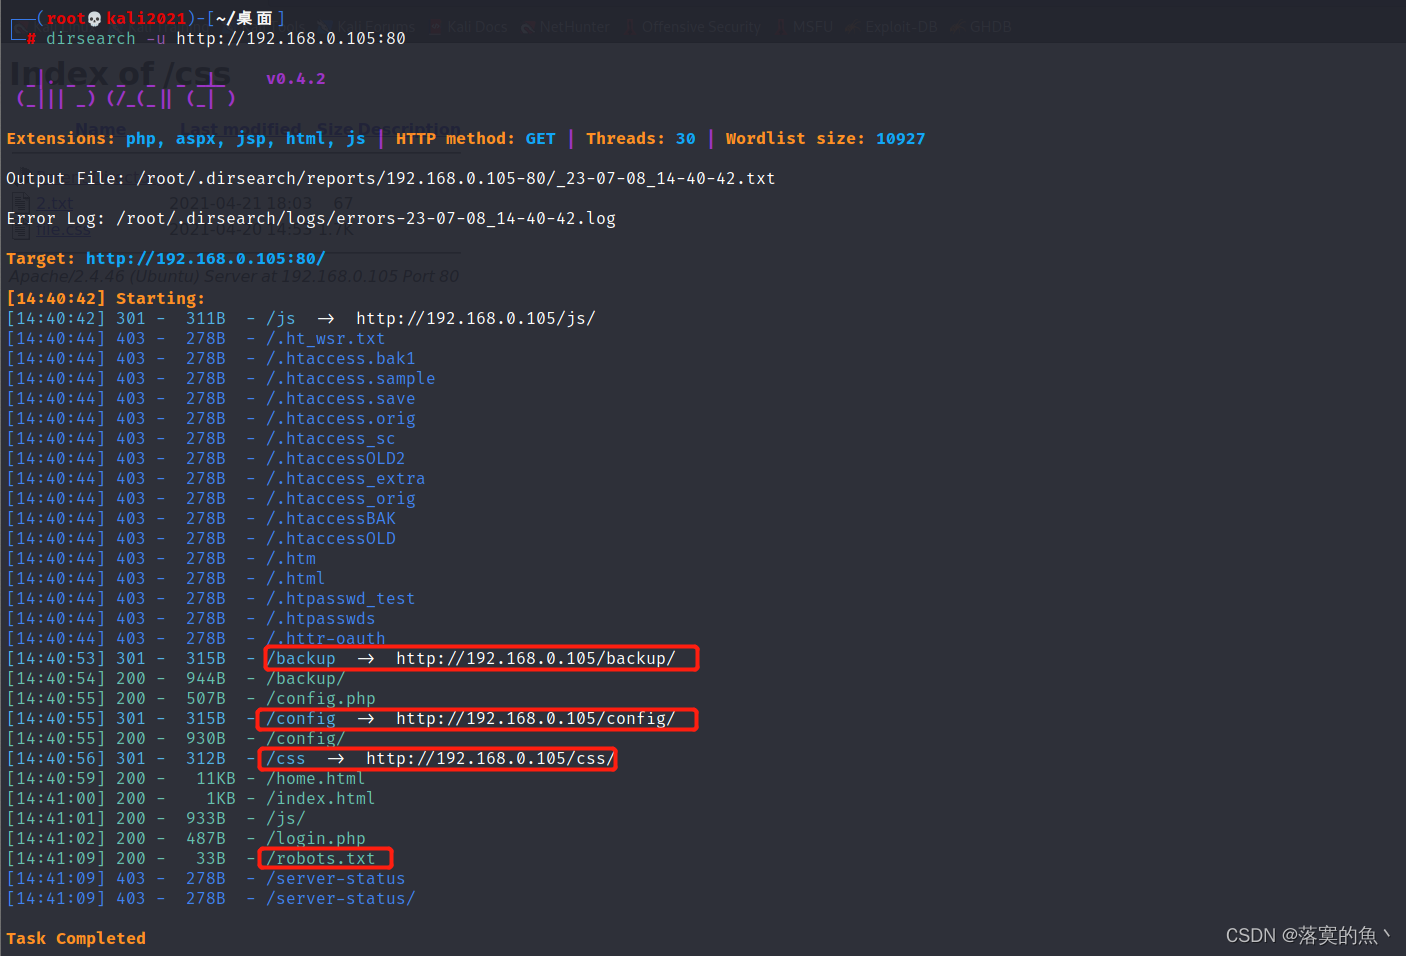Click the /.httr-oauth result

point(326,638)
